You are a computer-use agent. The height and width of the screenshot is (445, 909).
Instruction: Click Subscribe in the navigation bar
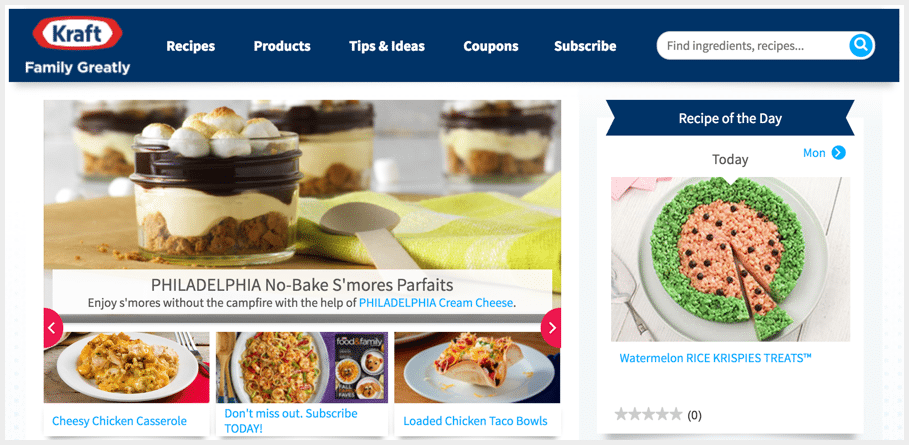click(585, 46)
